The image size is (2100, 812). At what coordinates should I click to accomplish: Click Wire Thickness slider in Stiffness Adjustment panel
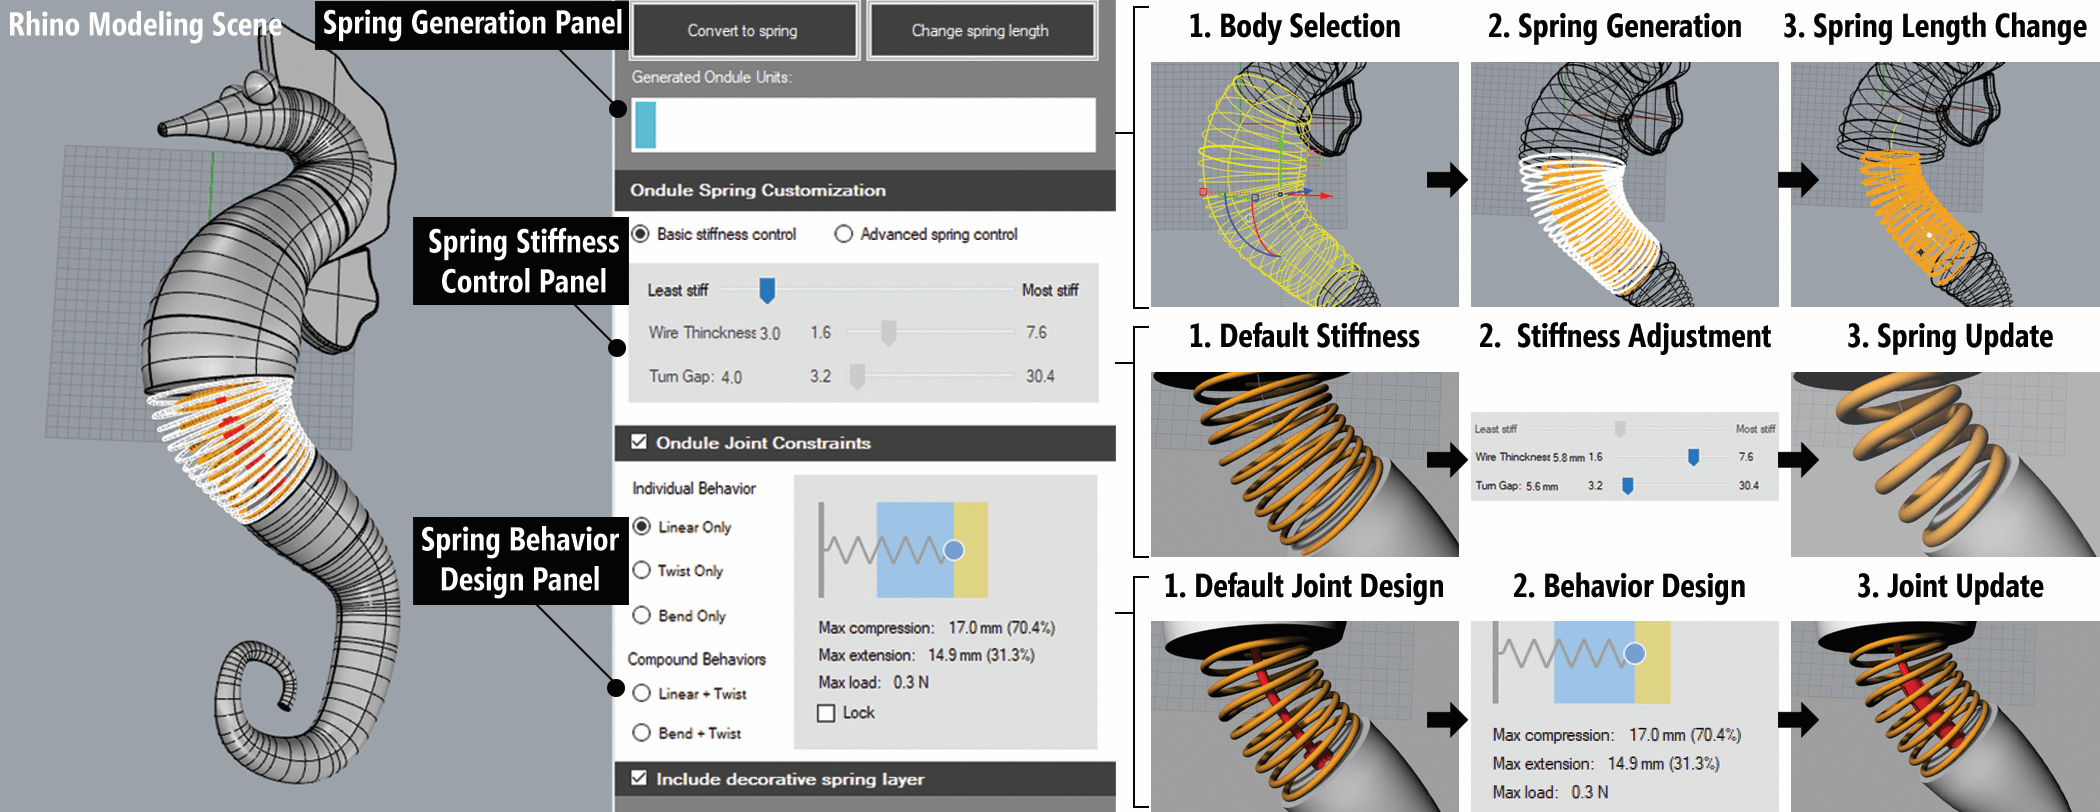[1693, 457]
